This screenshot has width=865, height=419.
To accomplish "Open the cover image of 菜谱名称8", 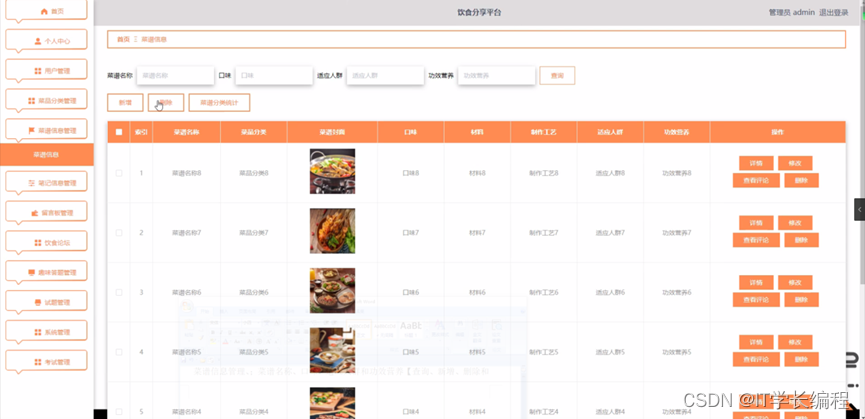I will (x=332, y=171).
